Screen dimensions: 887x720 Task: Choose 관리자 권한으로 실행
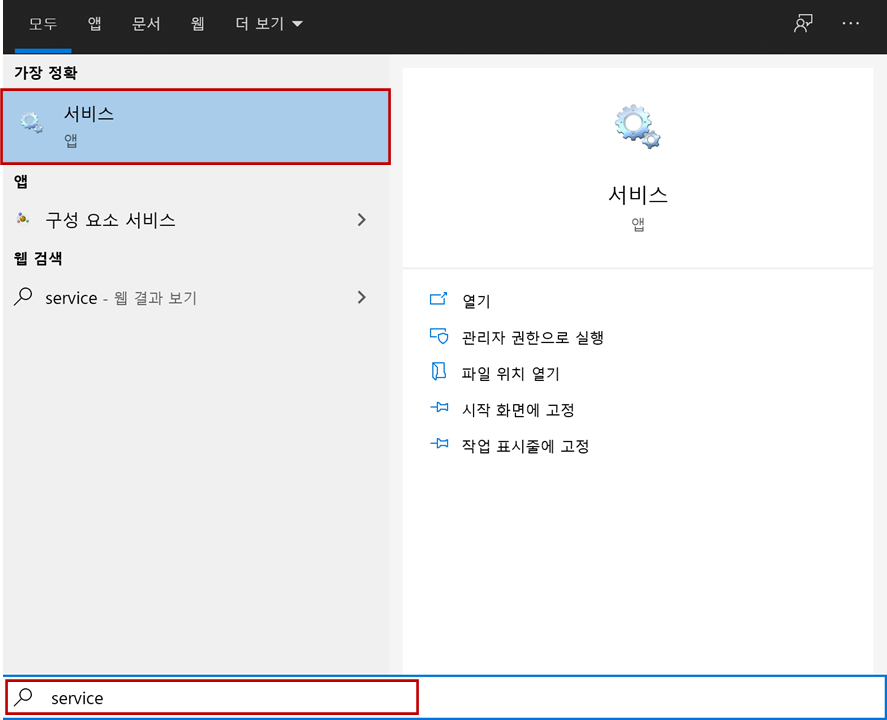tap(533, 338)
